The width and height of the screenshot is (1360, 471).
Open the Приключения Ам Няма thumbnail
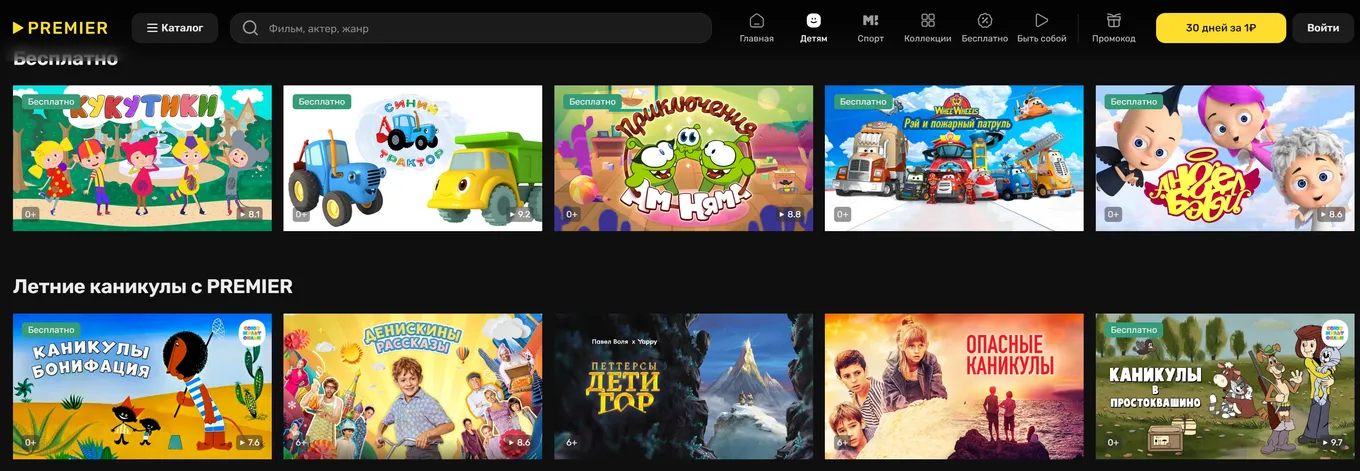coord(684,158)
